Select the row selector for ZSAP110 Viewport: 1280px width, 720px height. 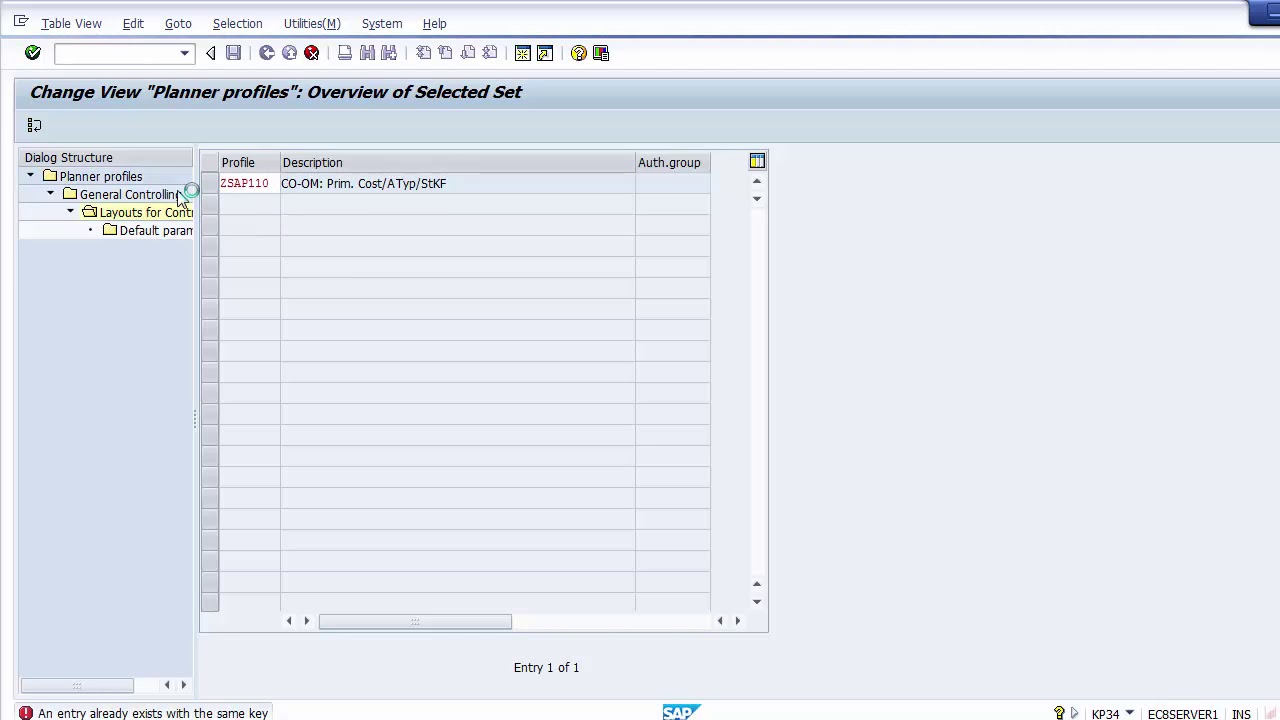tap(209, 184)
